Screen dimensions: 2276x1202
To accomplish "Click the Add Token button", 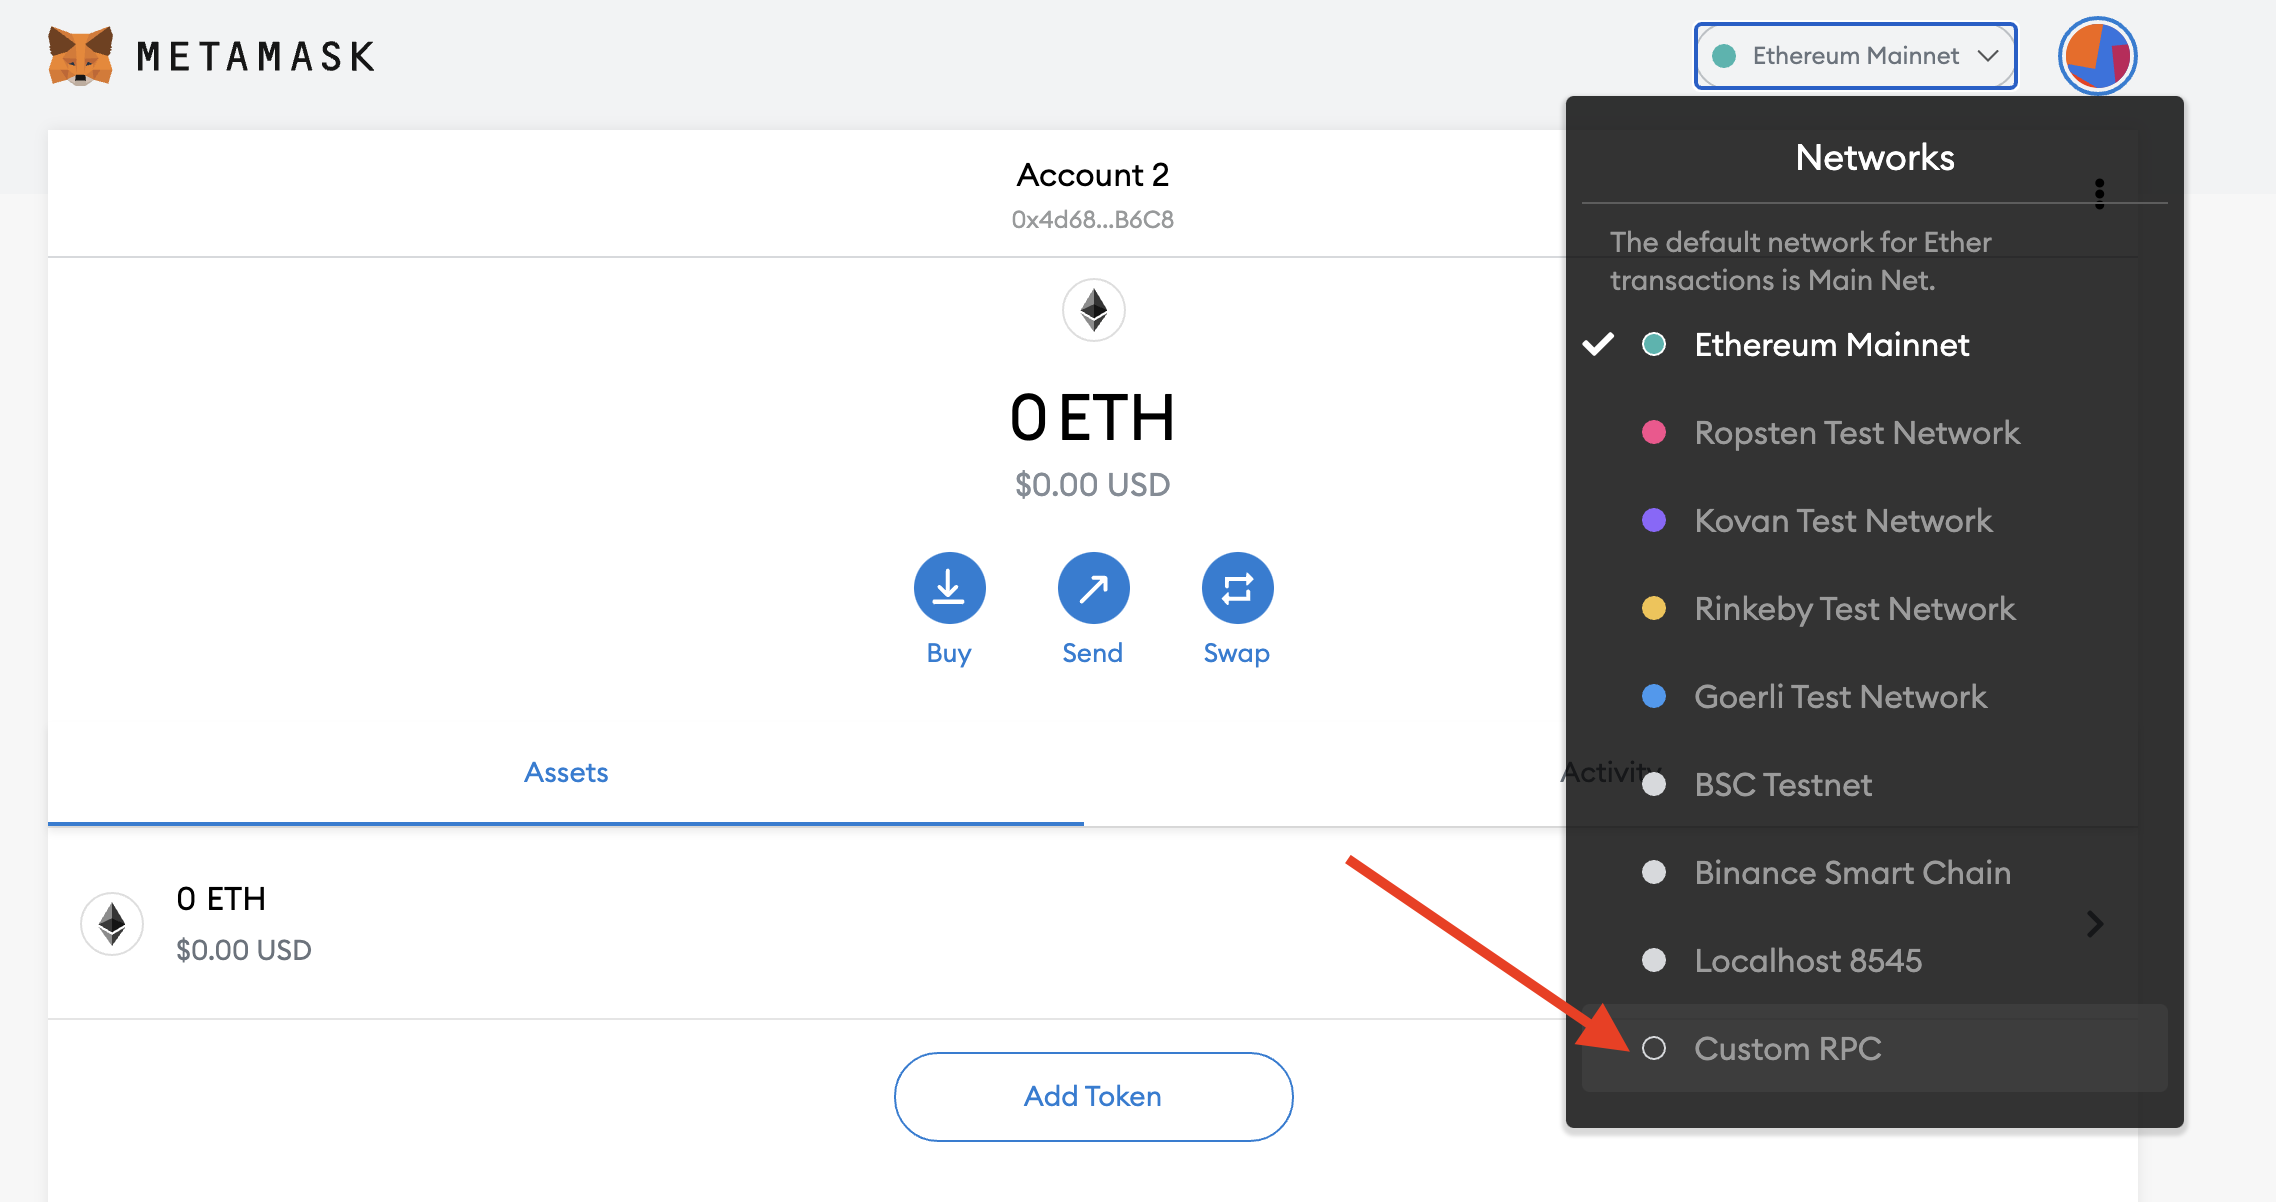I will (x=1093, y=1096).
